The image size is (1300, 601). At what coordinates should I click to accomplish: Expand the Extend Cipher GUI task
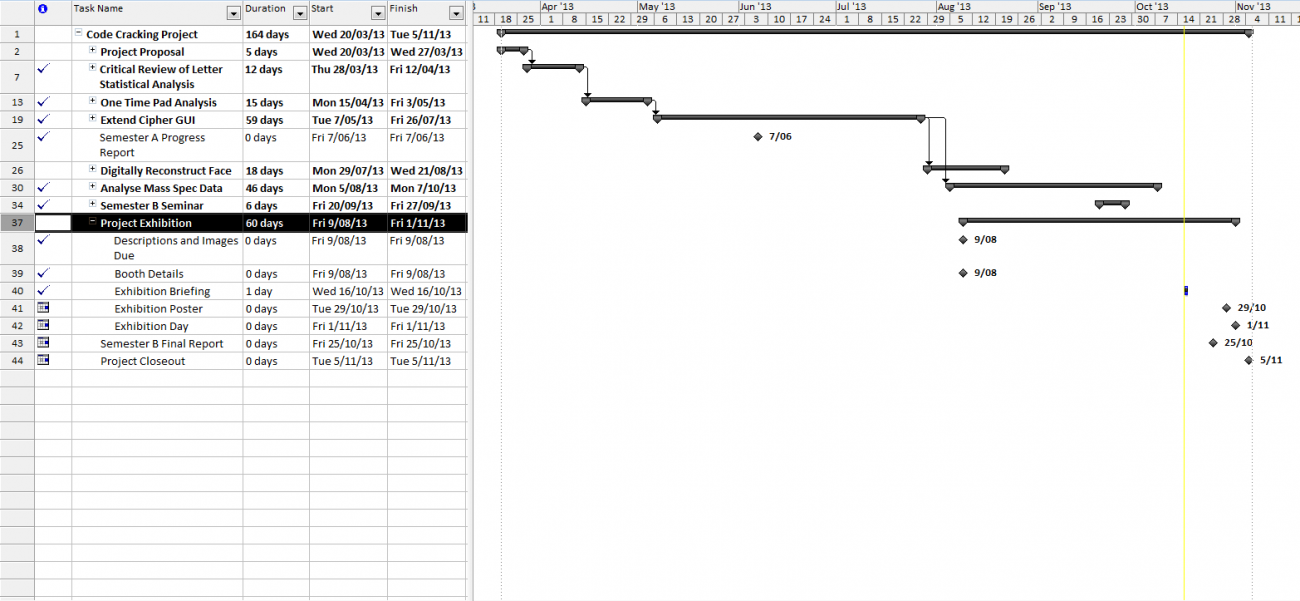(92, 119)
